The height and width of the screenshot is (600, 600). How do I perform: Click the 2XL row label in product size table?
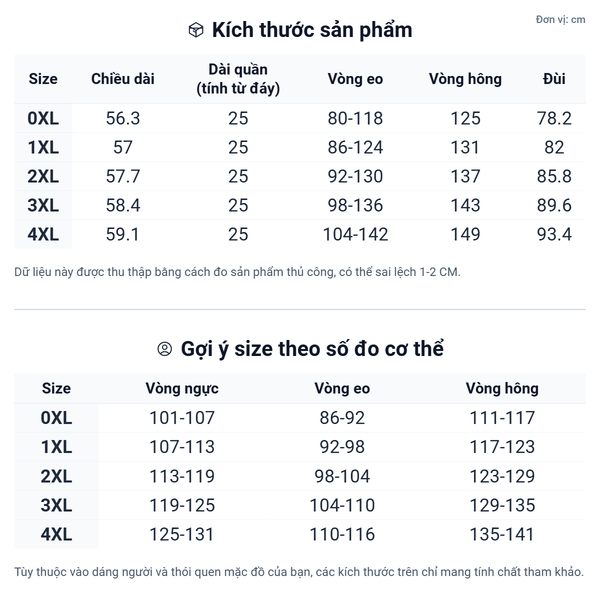click(x=43, y=177)
